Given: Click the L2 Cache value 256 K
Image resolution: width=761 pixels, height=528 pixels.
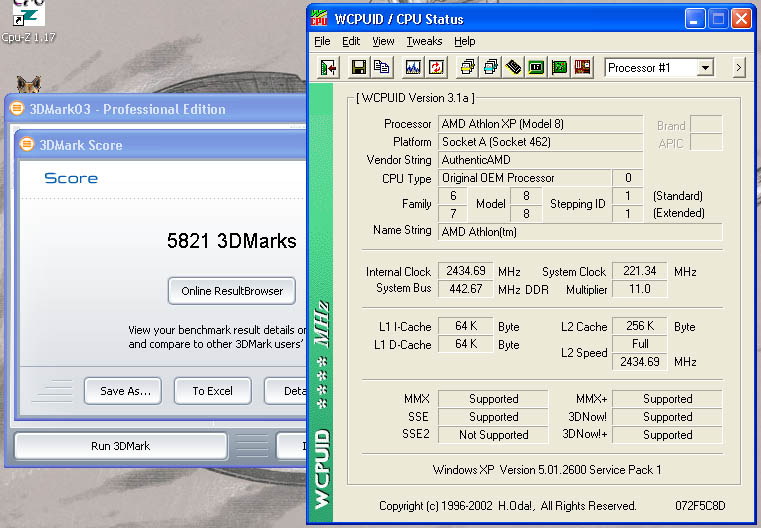Looking at the screenshot, I should click(640, 326).
